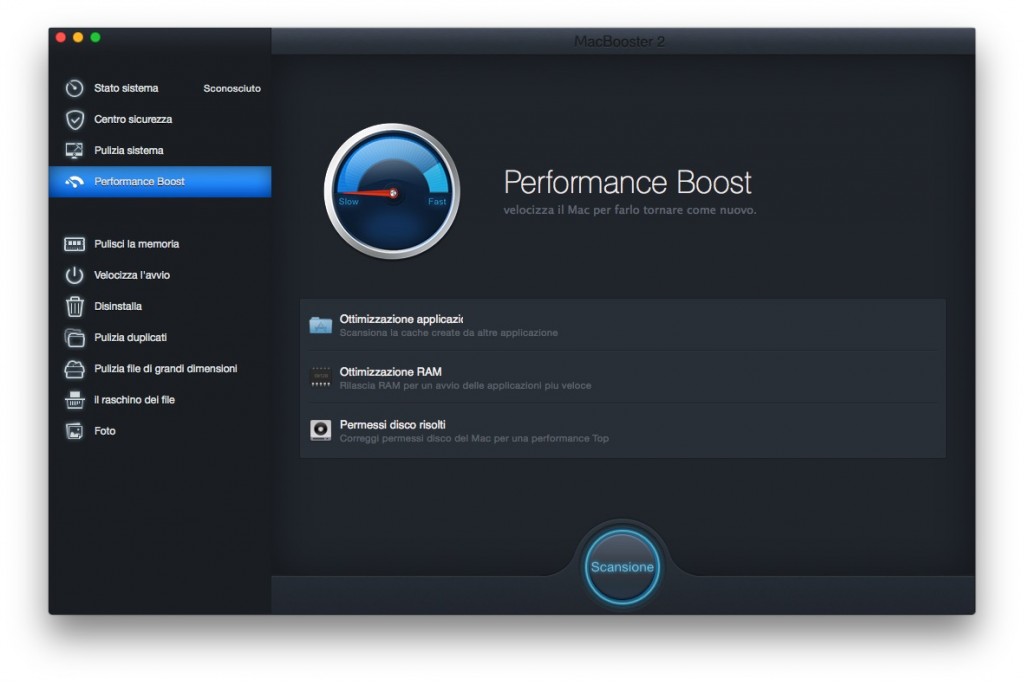Click the Permessi disco risolti disk icon
This screenshot has height=684, width=1024.
(x=320, y=429)
